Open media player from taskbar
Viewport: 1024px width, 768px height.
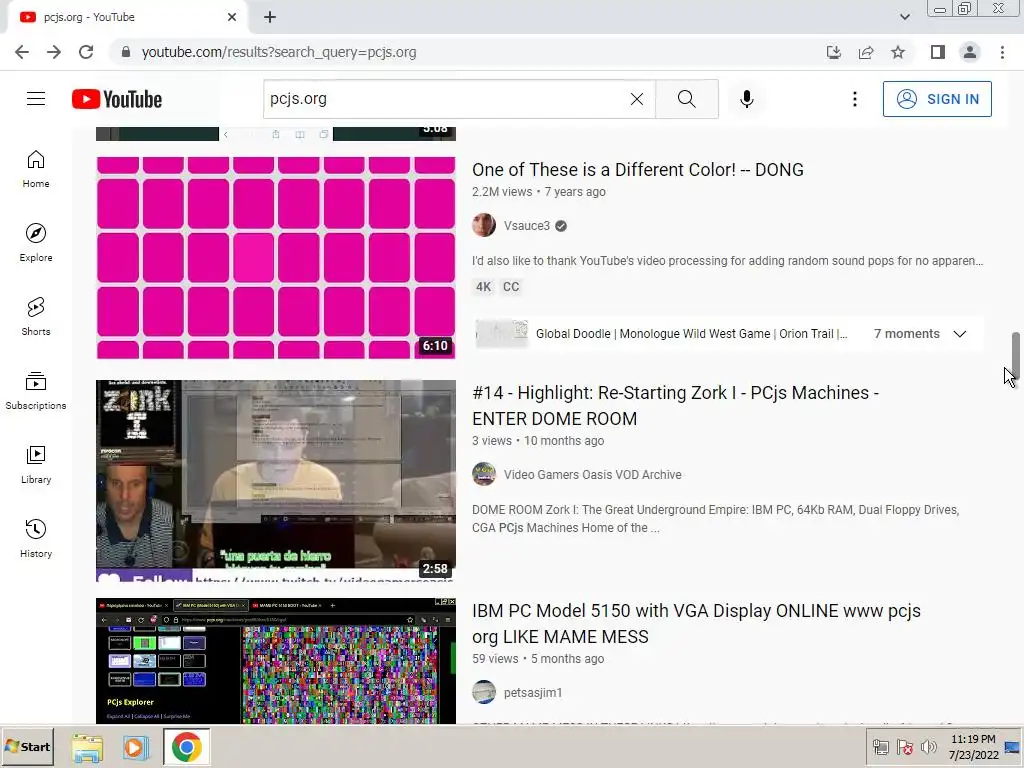pyautogui.click(x=136, y=747)
